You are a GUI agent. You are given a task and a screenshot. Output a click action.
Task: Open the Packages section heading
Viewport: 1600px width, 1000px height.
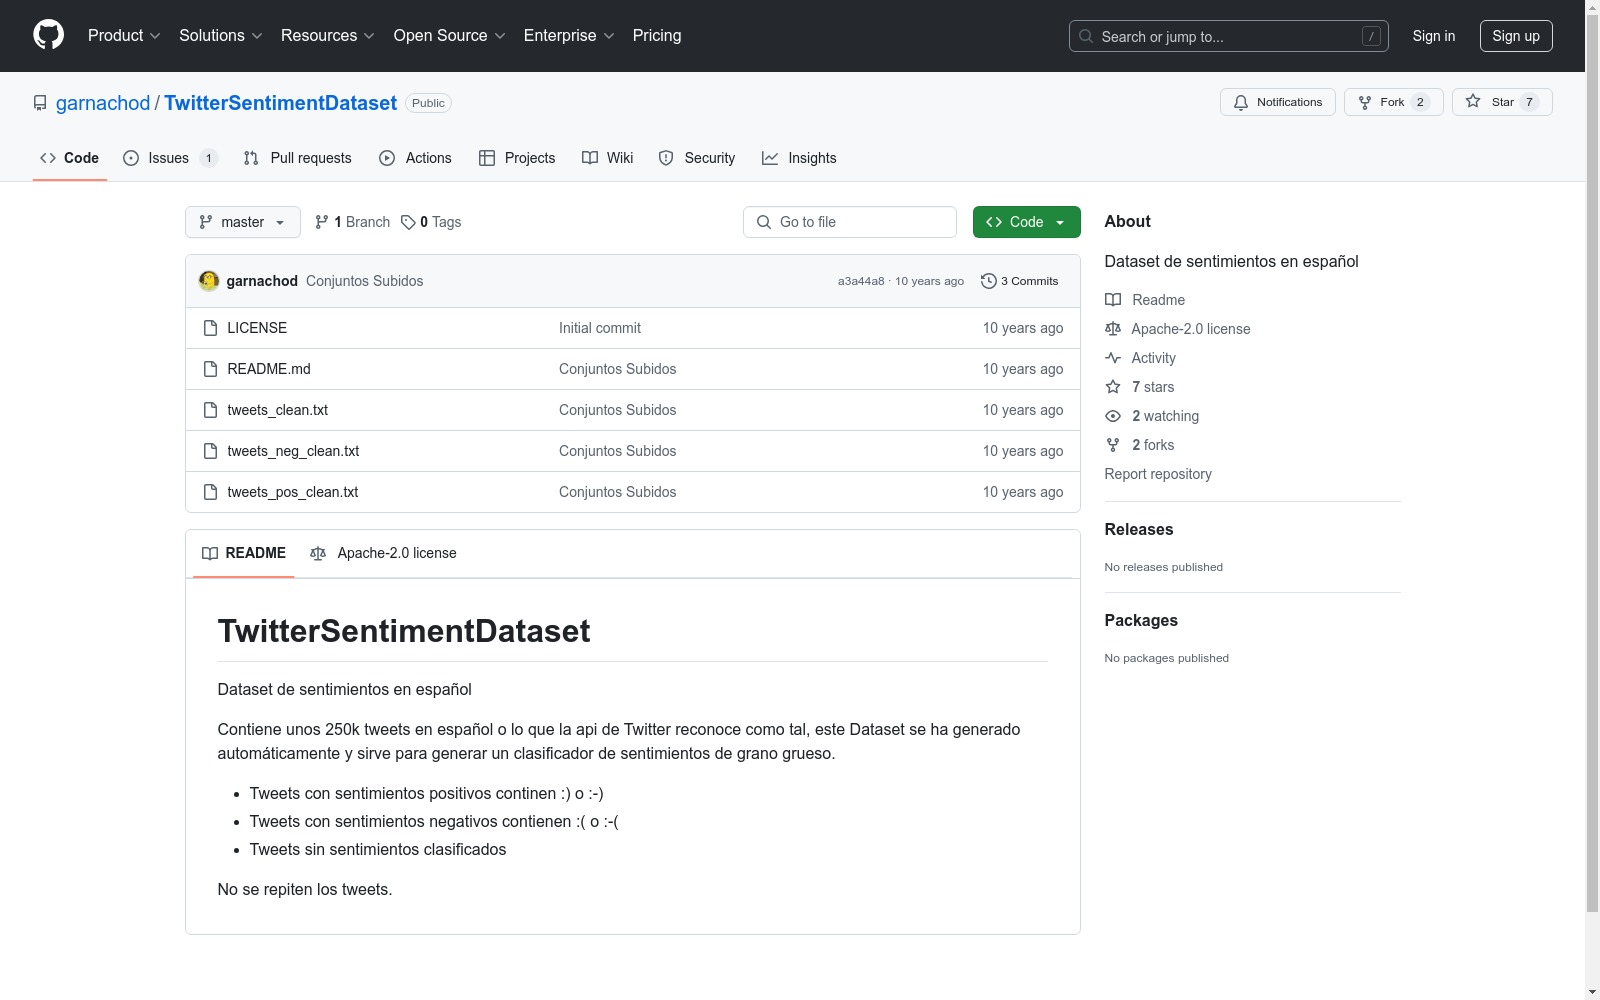click(x=1141, y=621)
